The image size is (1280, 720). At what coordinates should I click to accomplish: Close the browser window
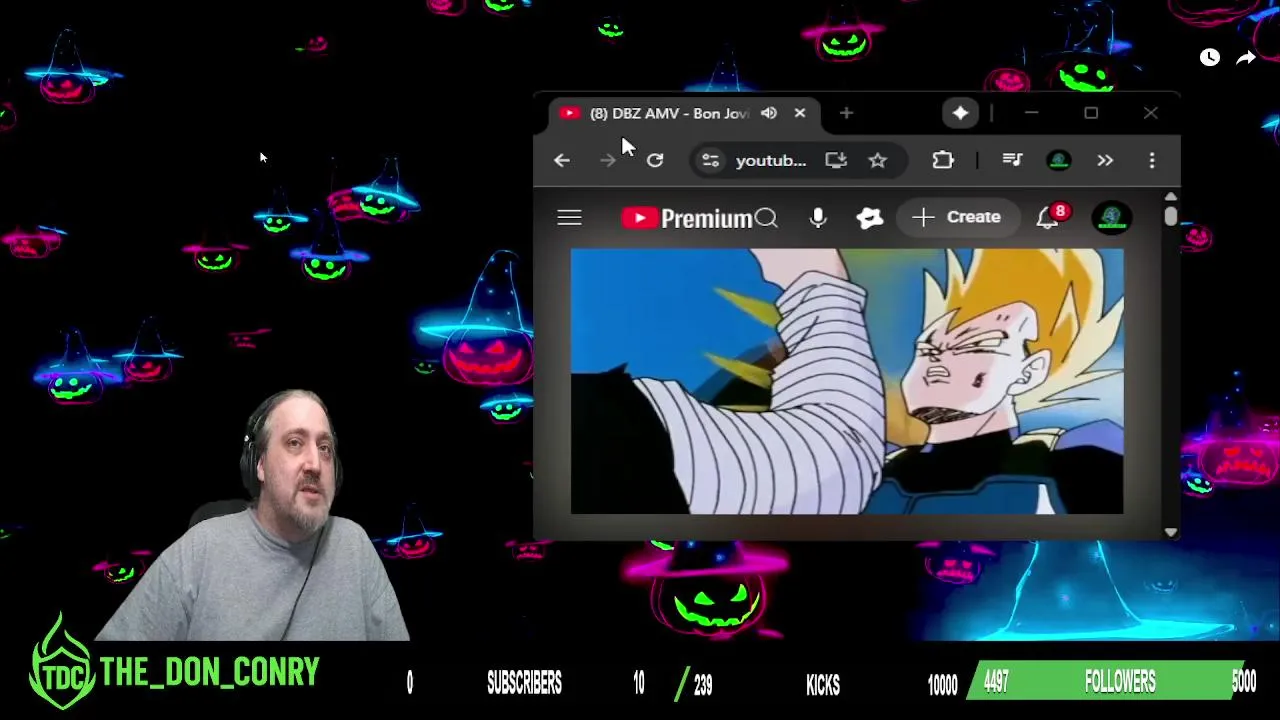[1150, 113]
